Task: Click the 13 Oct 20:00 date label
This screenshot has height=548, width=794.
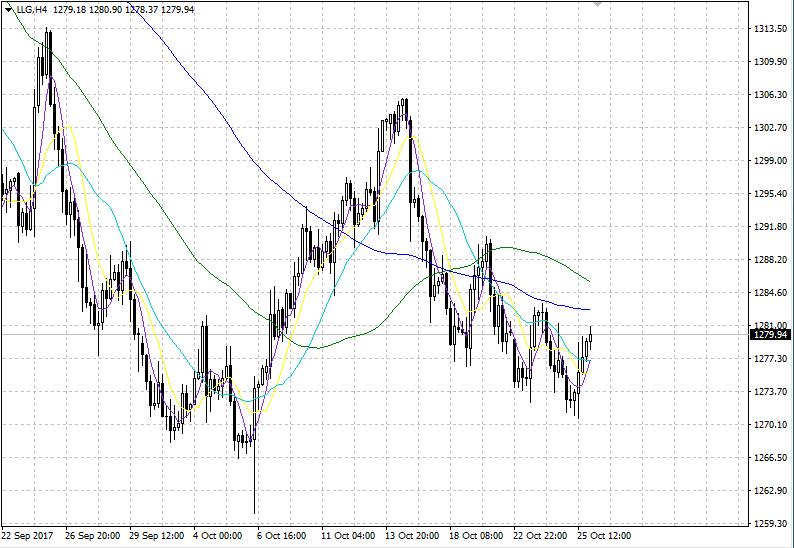Action: point(413,535)
